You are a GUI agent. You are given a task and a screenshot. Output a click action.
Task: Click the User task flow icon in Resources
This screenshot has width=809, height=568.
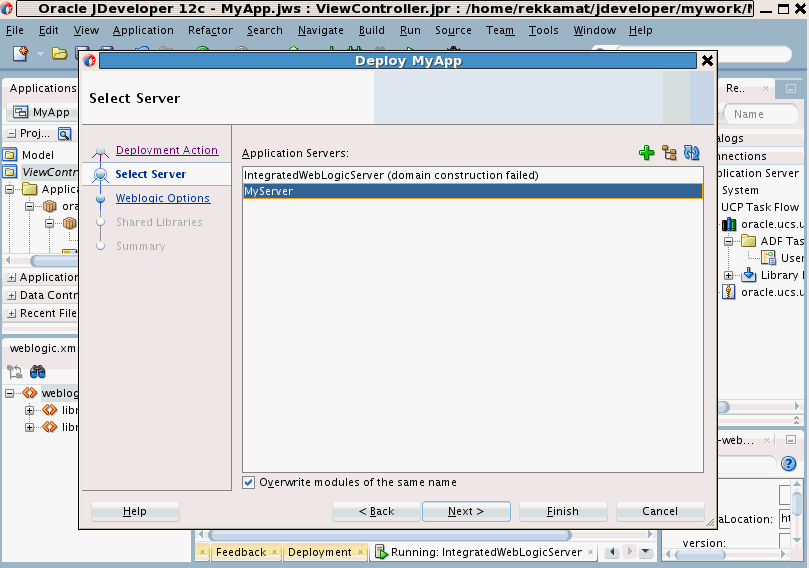pyautogui.click(x=769, y=258)
